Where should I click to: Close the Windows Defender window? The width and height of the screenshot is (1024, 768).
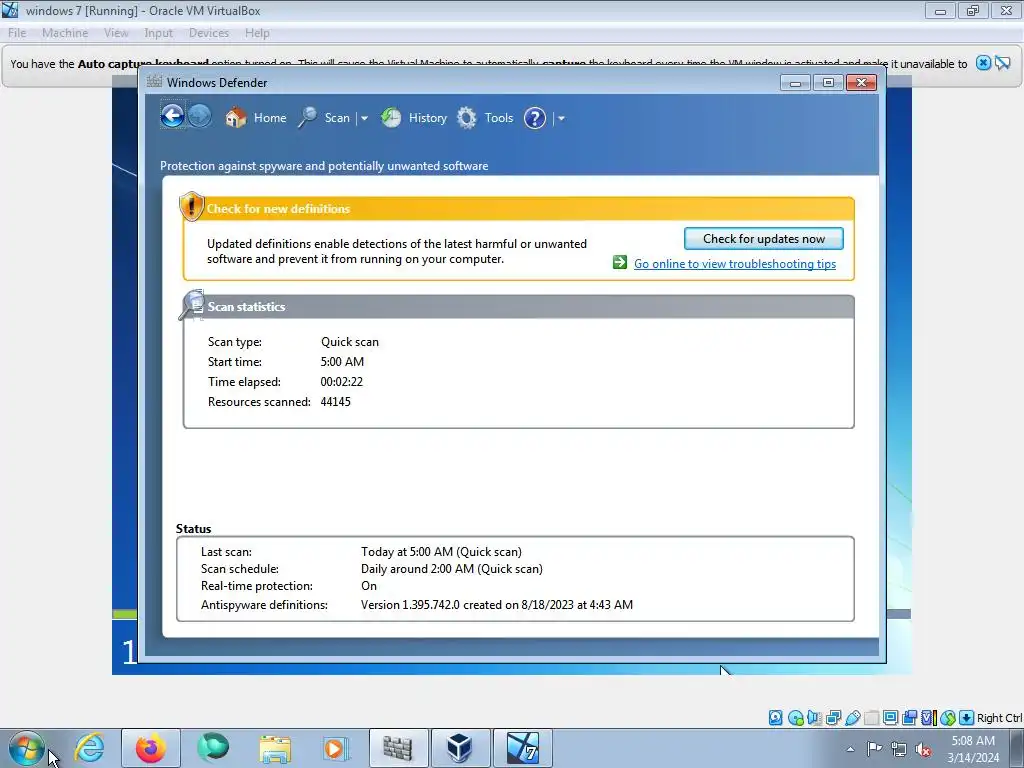(x=861, y=82)
